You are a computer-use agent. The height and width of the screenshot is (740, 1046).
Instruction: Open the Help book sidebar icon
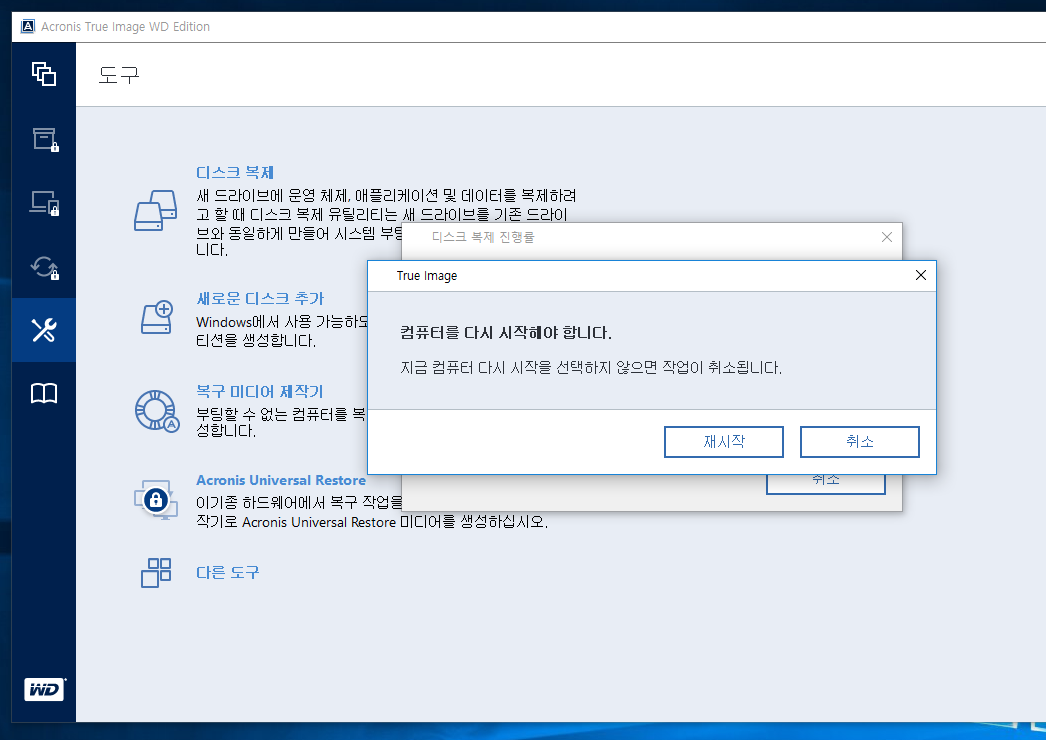coord(44,393)
